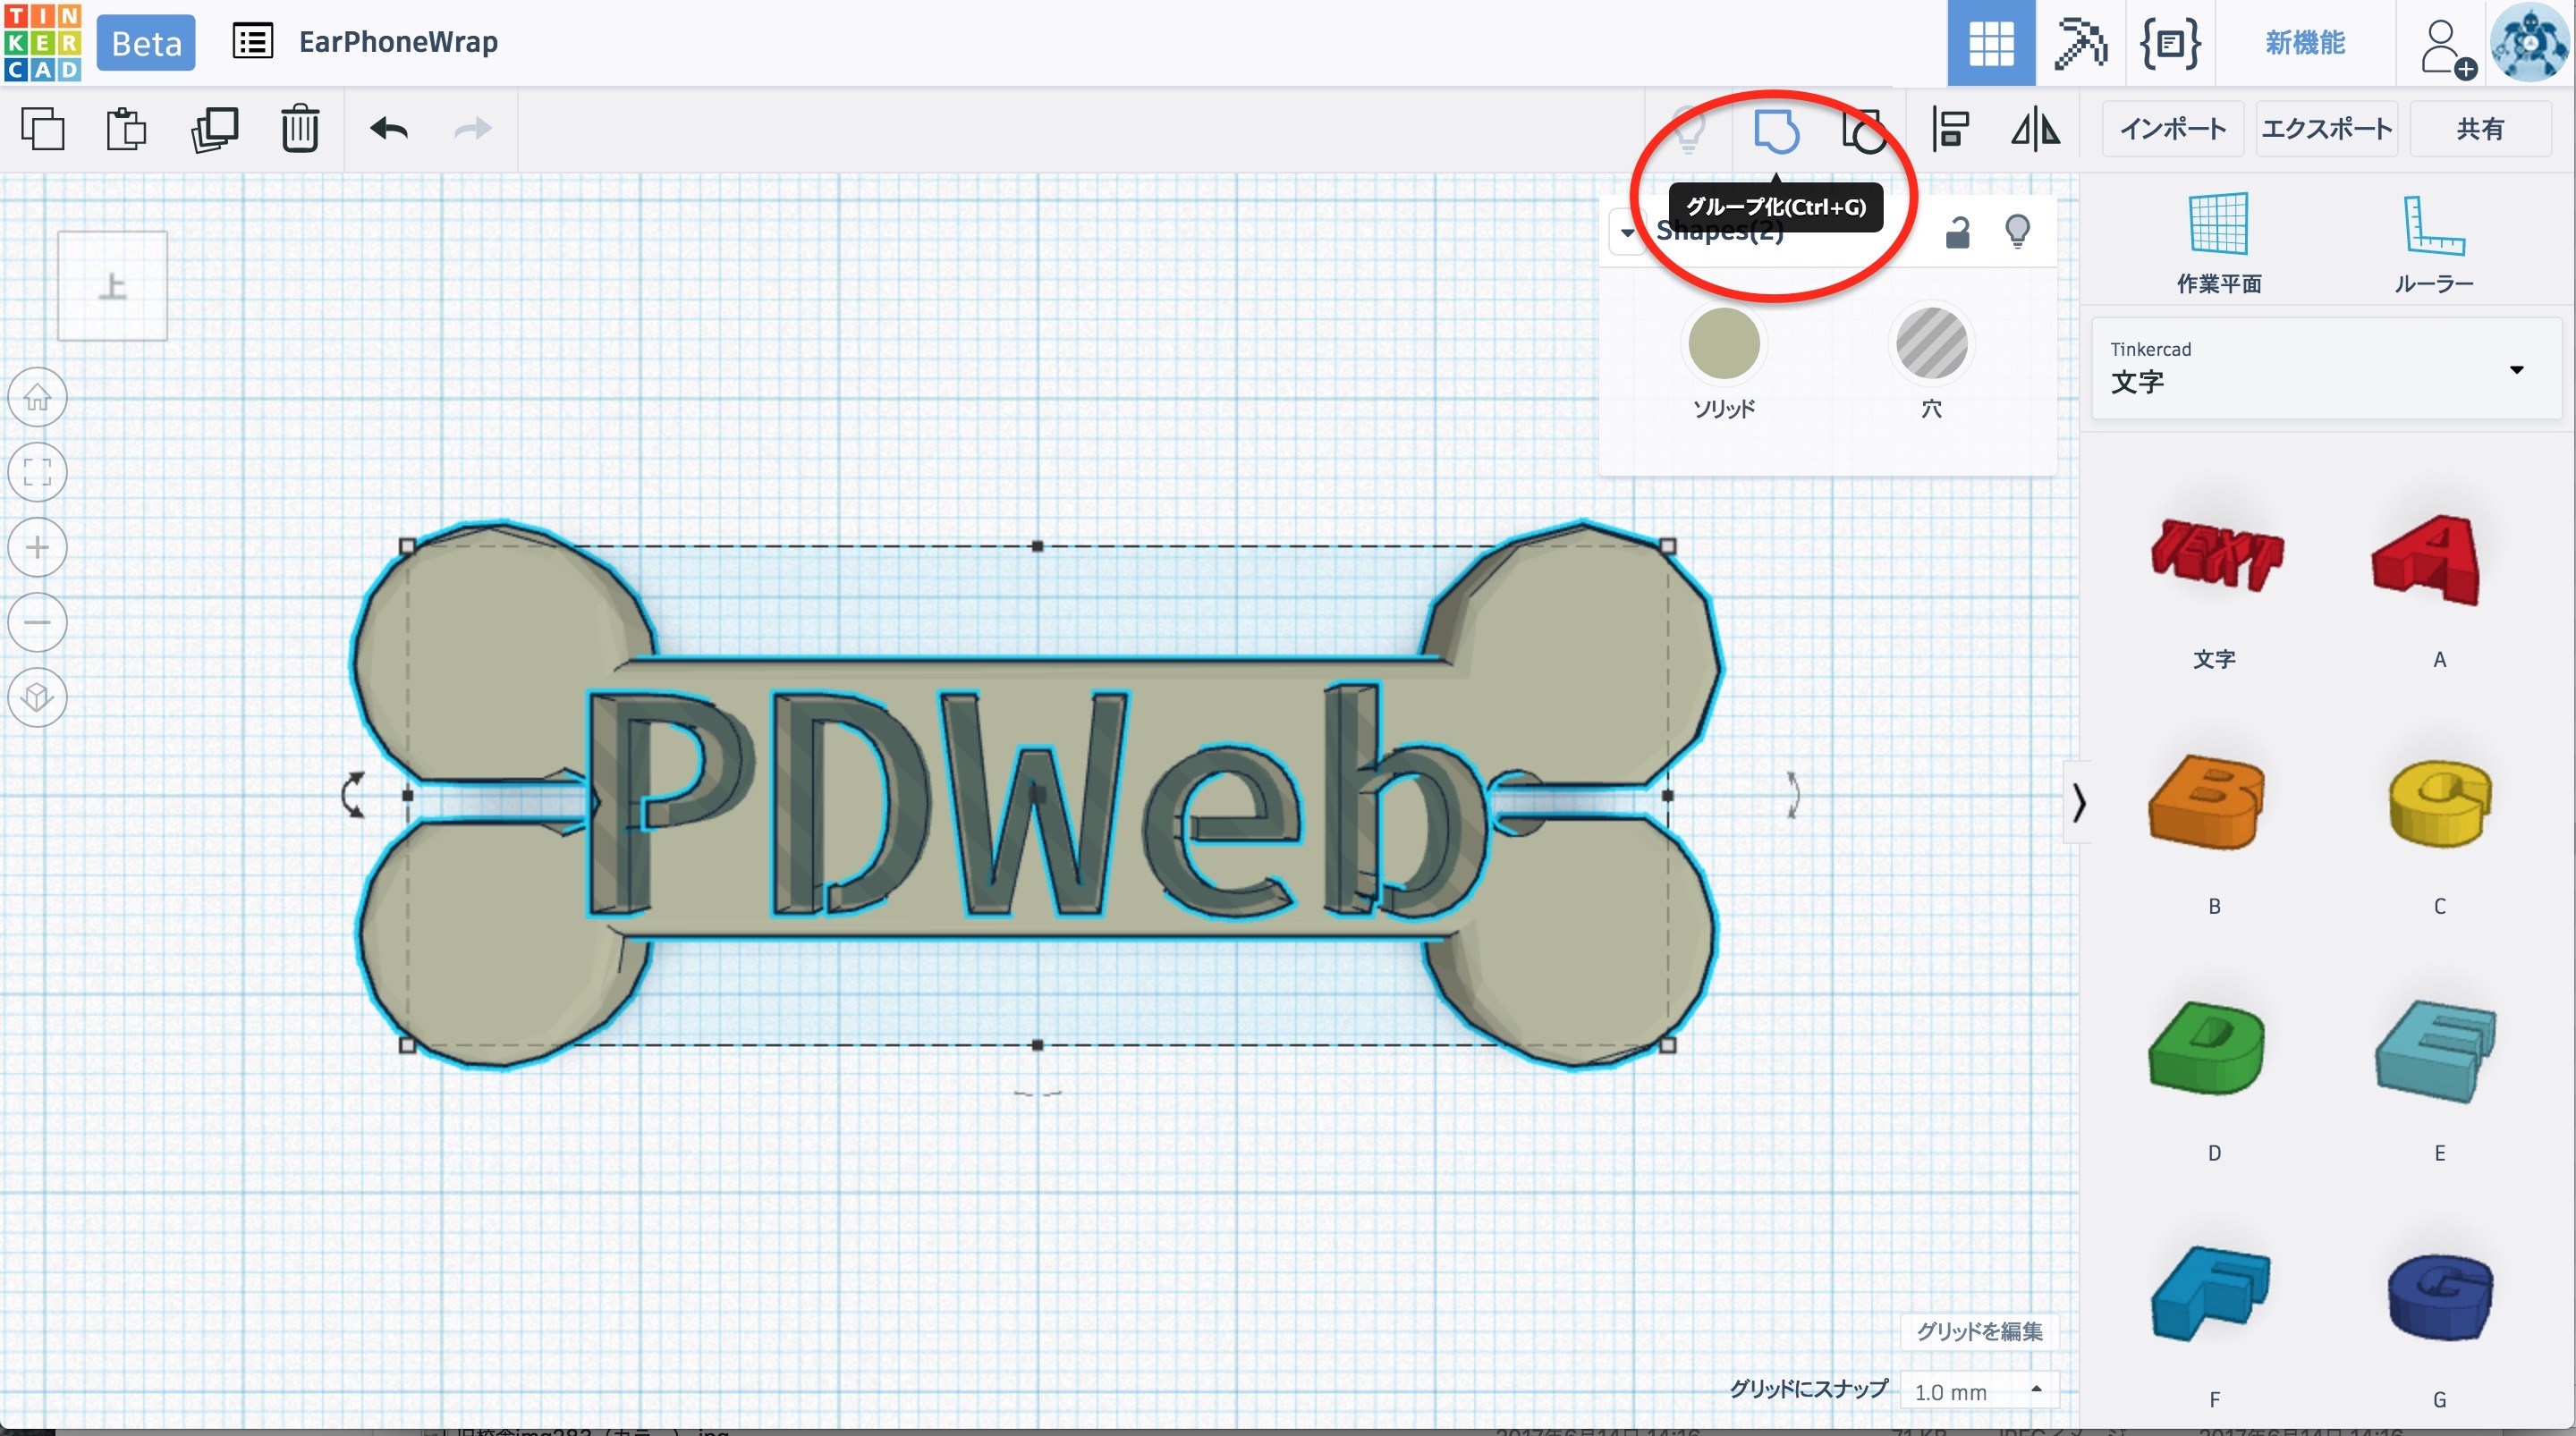The width and height of the screenshot is (2576, 1436).
Task: Select the ソリッド color swatch
Action: [x=1723, y=344]
